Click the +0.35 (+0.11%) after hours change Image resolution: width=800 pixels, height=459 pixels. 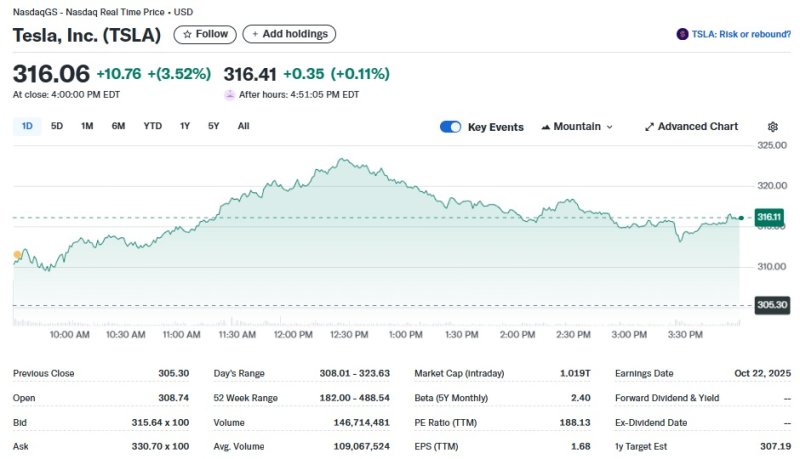[336, 74]
